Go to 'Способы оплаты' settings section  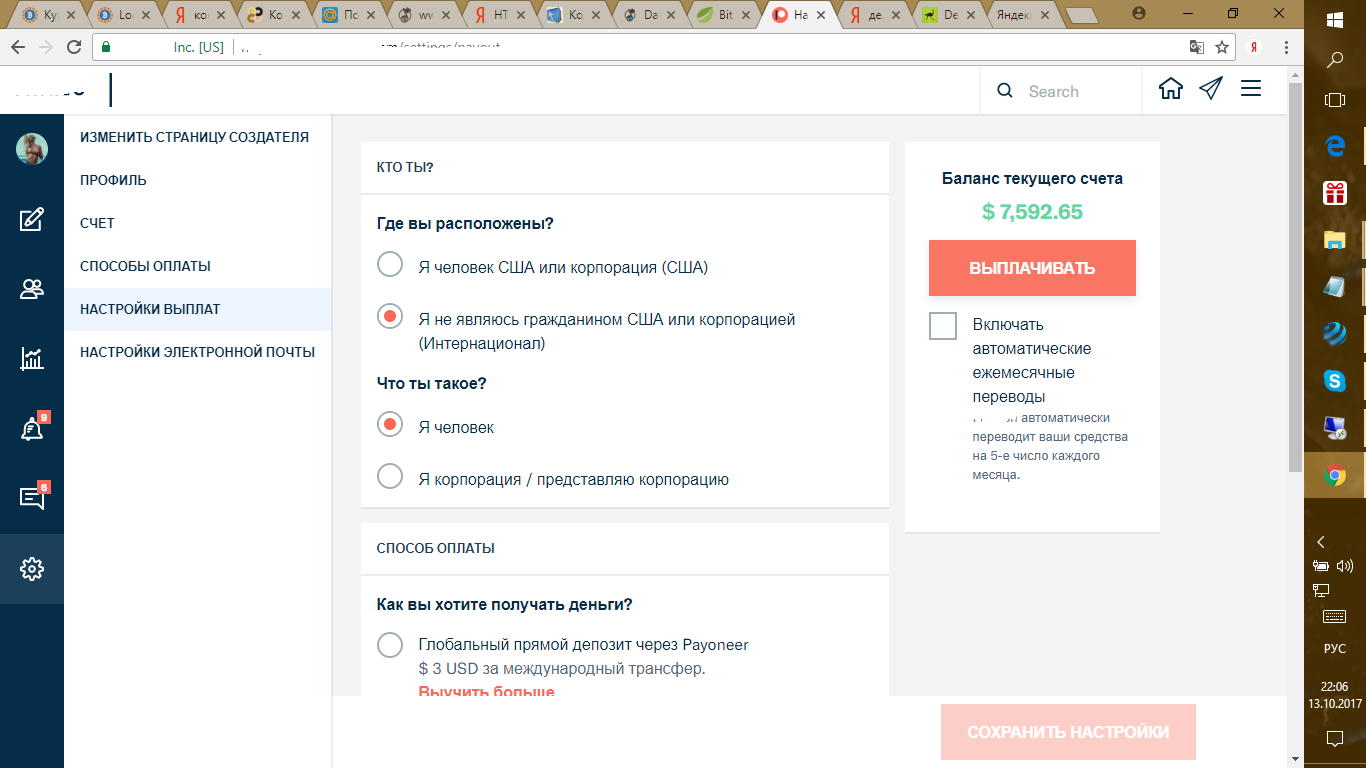coord(145,266)
